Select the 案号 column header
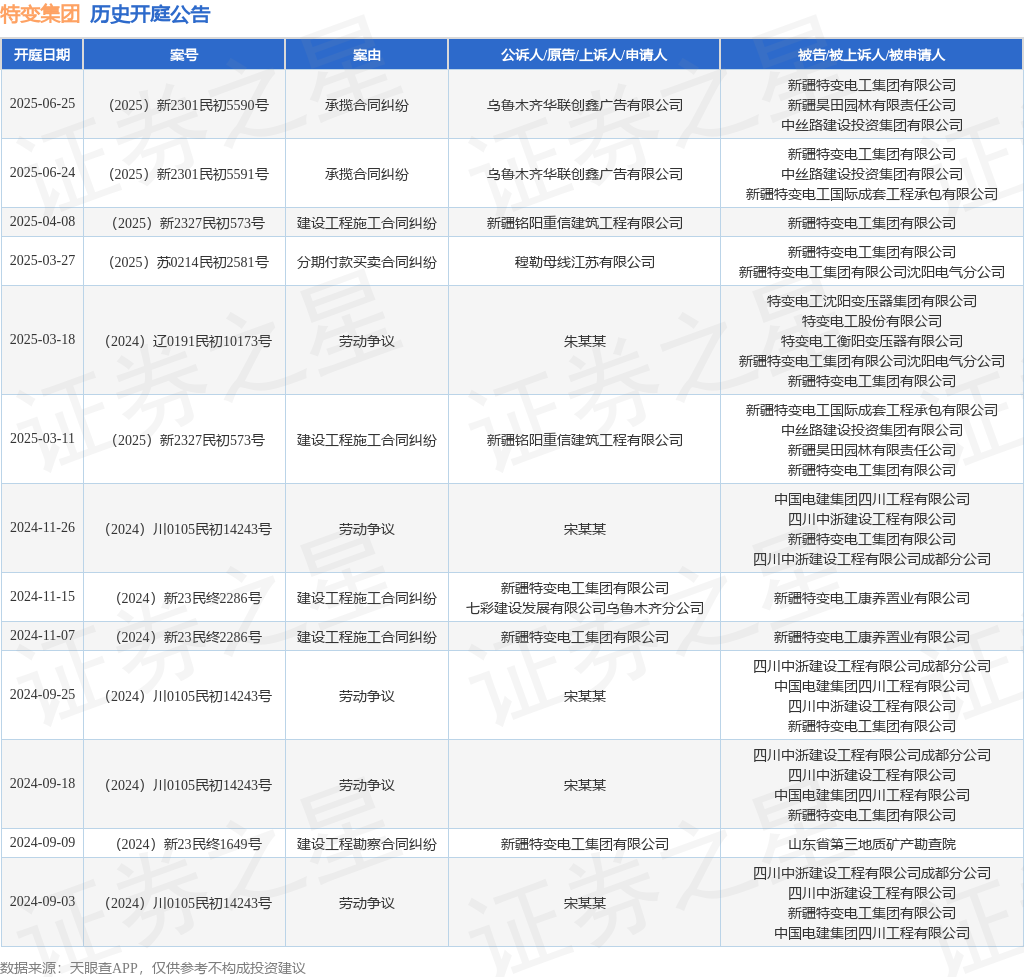The height and width of the screenshot is (977, 1024). coord(184,55)
